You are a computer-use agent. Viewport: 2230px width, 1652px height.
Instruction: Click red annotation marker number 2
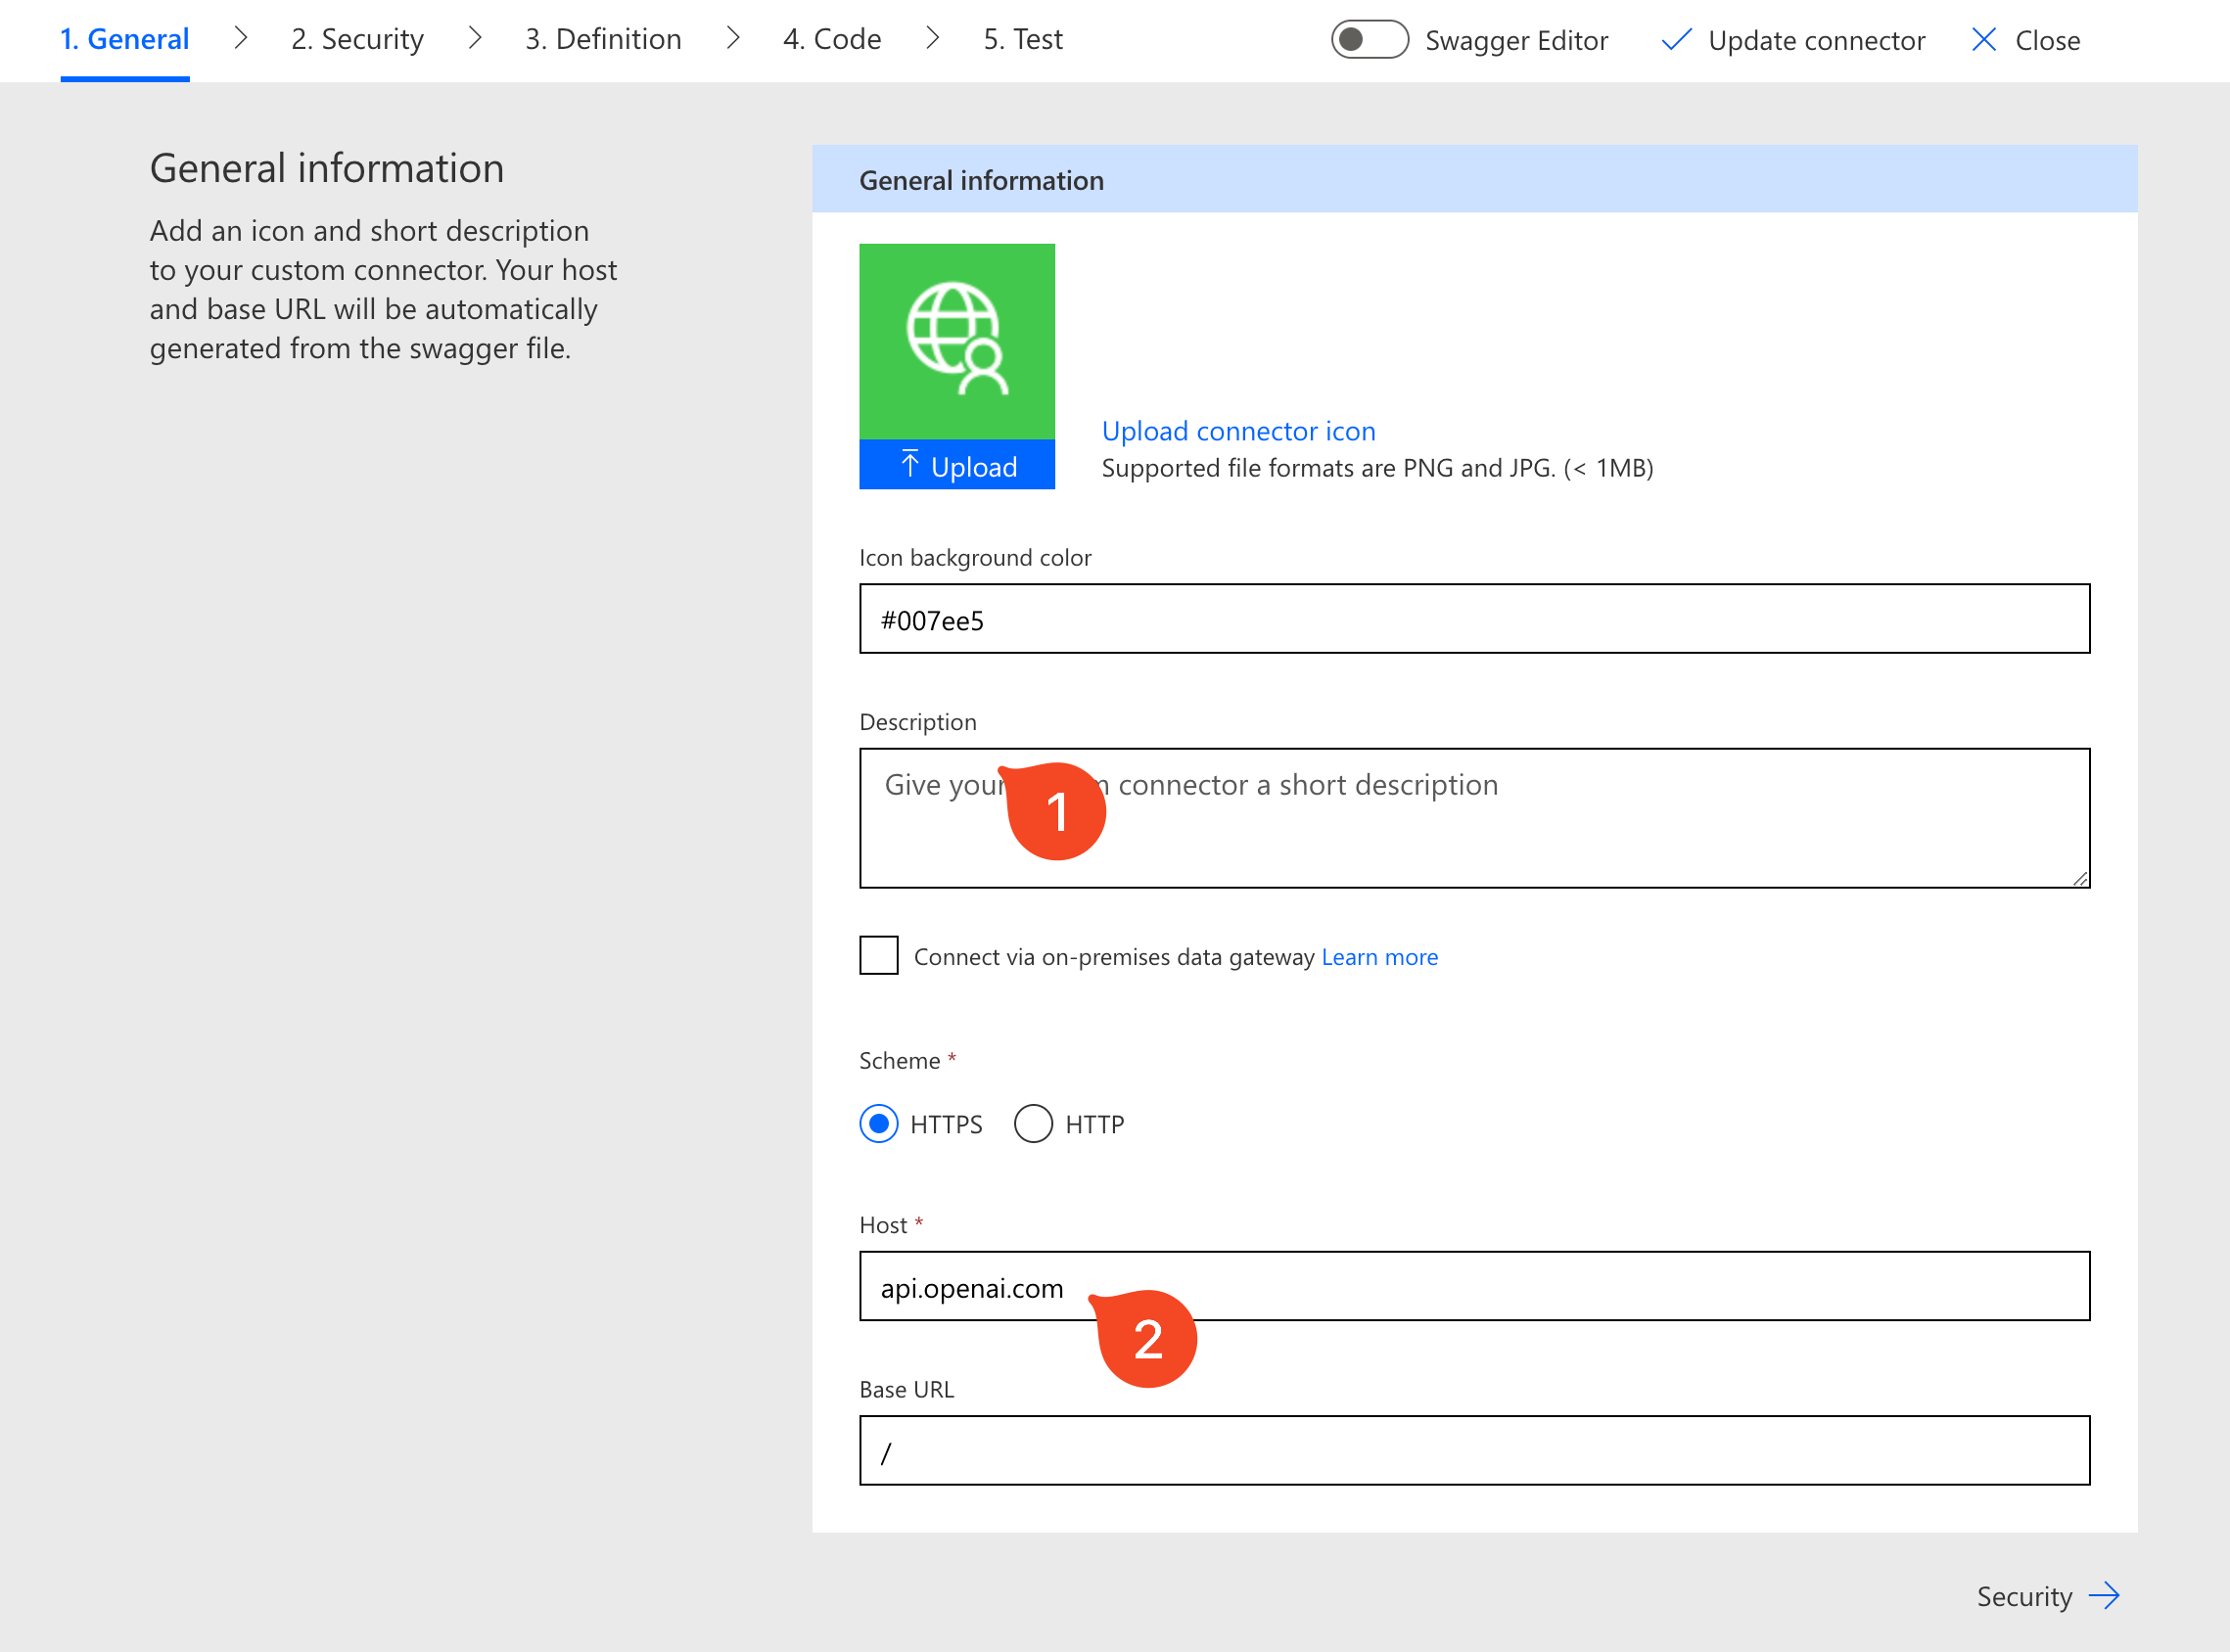tap(1147, 1339)
